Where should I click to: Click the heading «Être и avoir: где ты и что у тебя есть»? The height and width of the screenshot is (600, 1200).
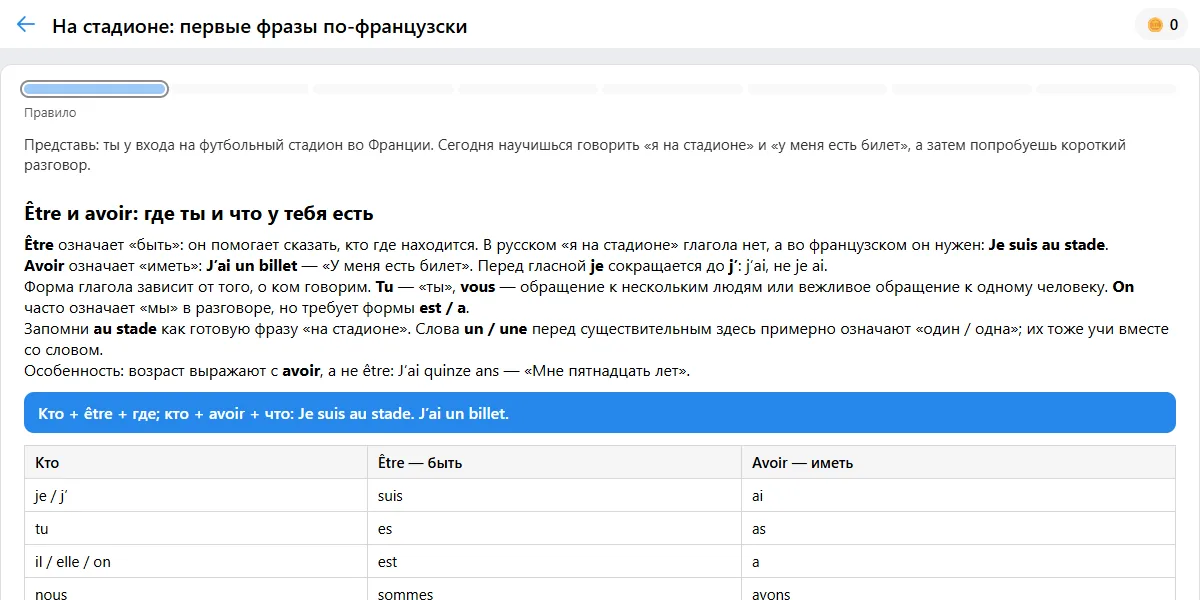pyautogui.click(x=199, y=213)
